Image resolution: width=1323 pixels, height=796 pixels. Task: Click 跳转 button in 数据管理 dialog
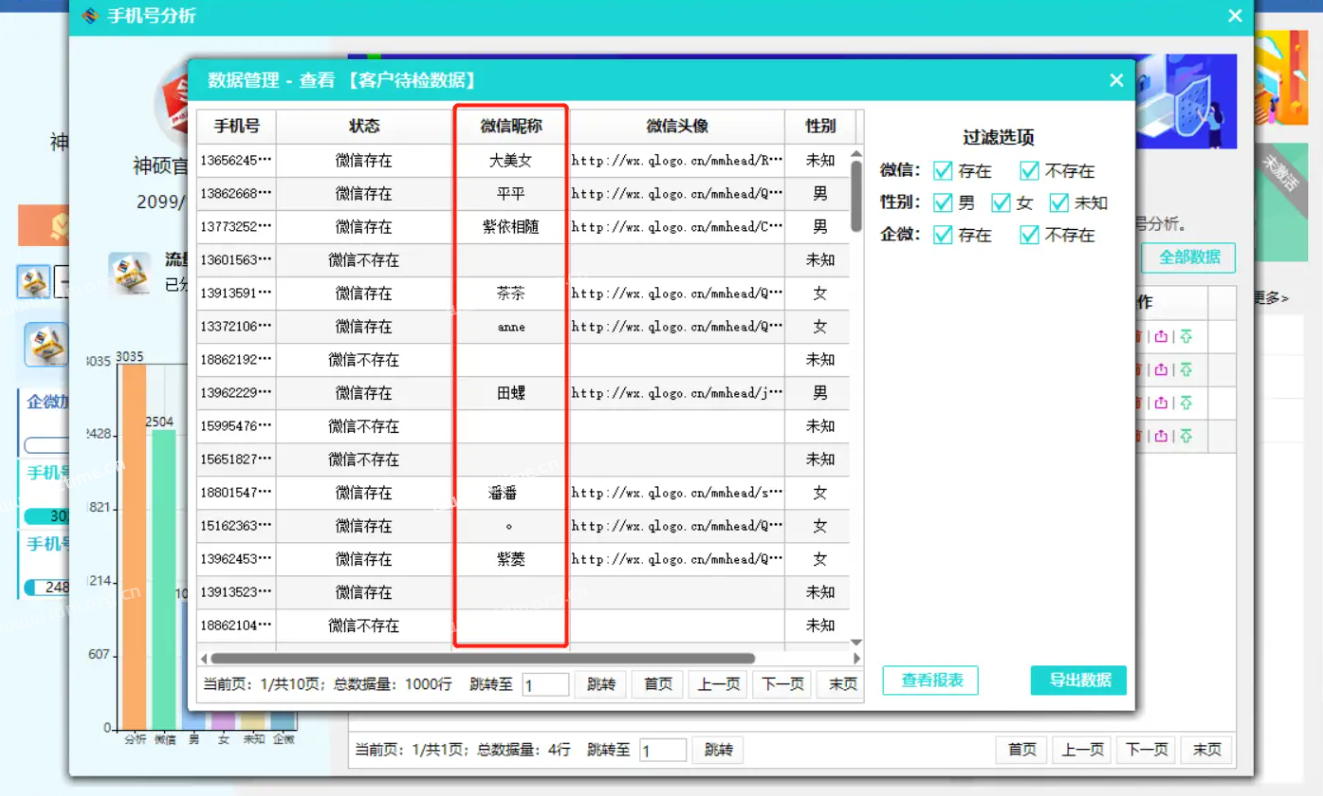click(x=601, y=684)
